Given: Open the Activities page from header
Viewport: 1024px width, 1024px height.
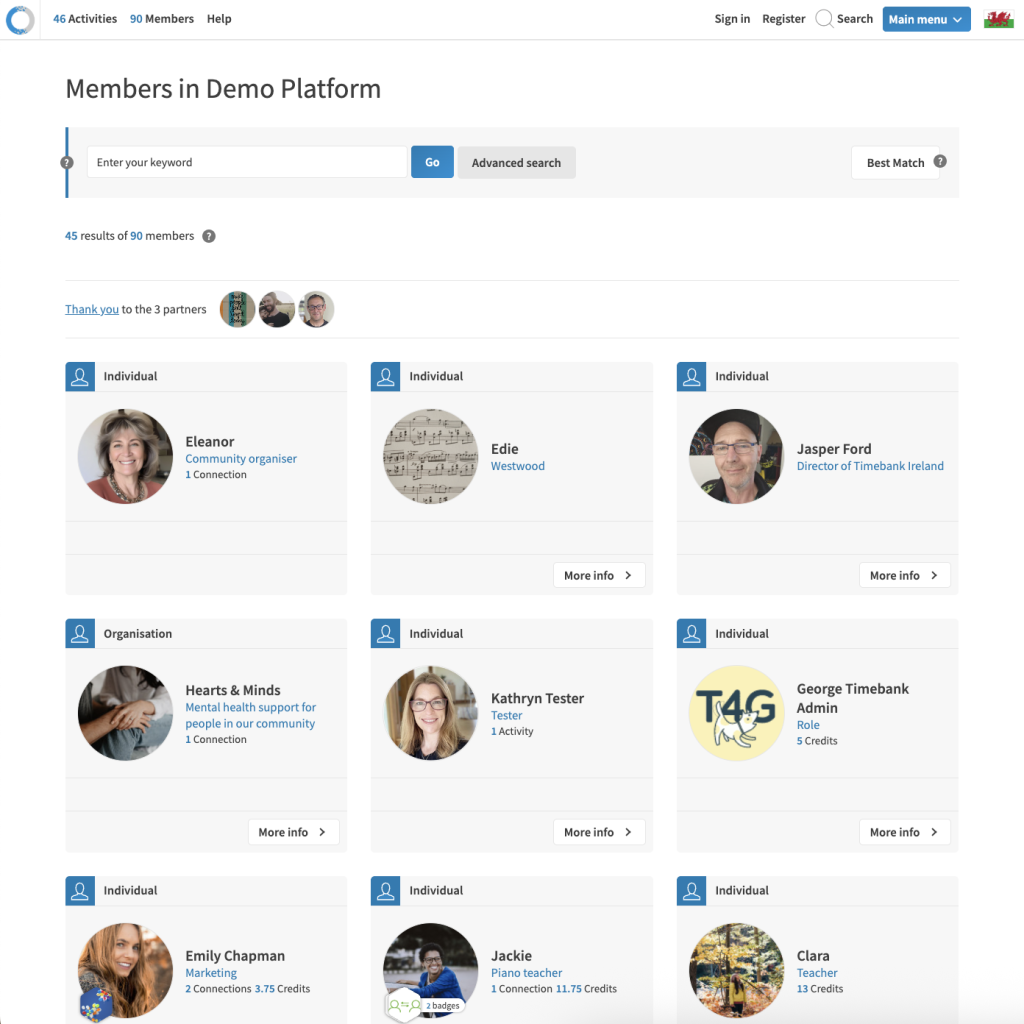Looking at the screenshot, I should coord(85,19).
